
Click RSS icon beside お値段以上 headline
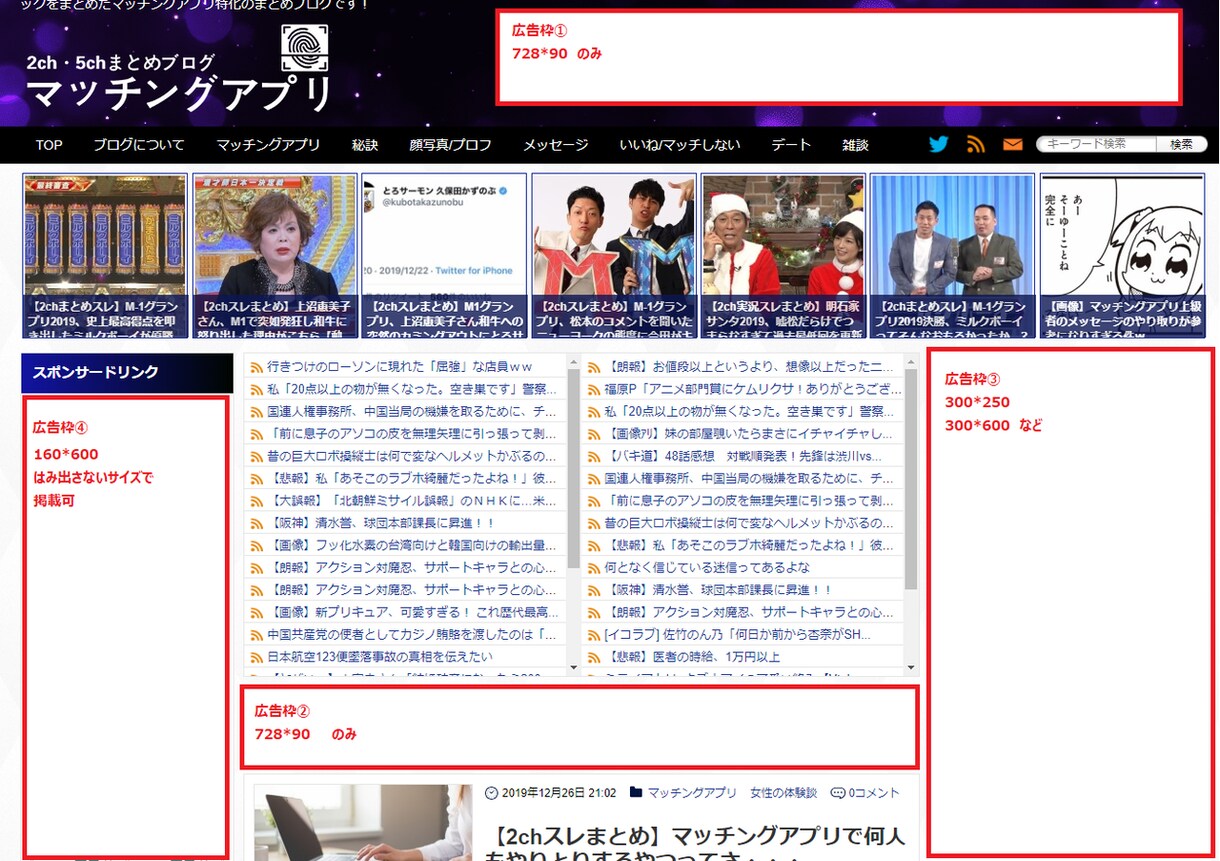[x=594, y=367]
